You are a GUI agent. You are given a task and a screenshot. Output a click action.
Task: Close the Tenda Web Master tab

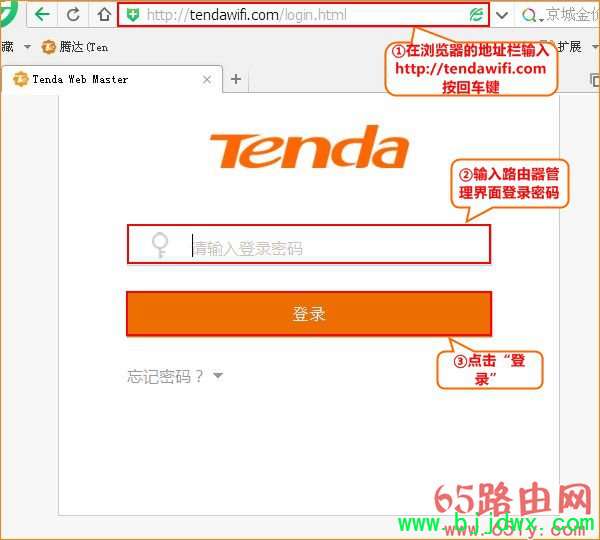(207, 80)
